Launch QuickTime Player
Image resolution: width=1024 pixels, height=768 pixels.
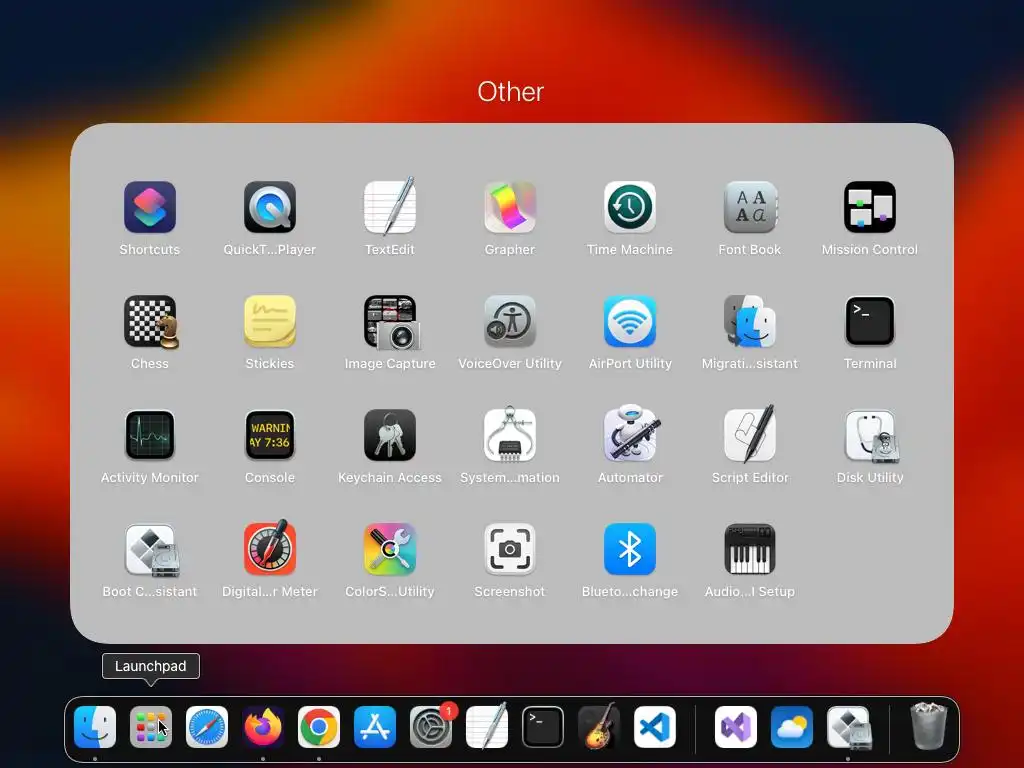pyautogui.click(x=270, y=207)
